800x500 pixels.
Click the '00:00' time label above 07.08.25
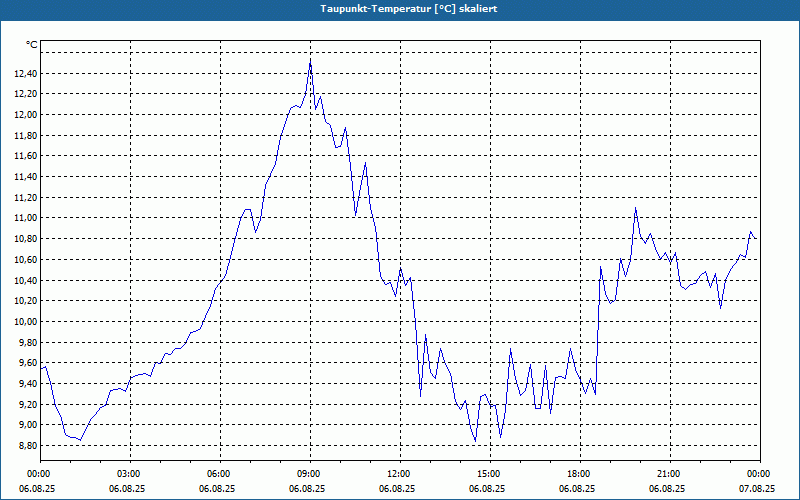[x=760, y=474]
